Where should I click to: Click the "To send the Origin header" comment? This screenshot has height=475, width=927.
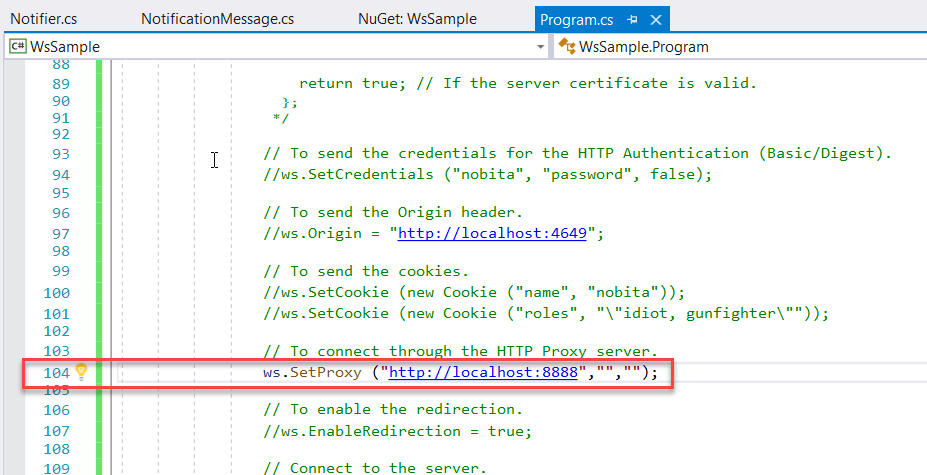tap(393, 212)
